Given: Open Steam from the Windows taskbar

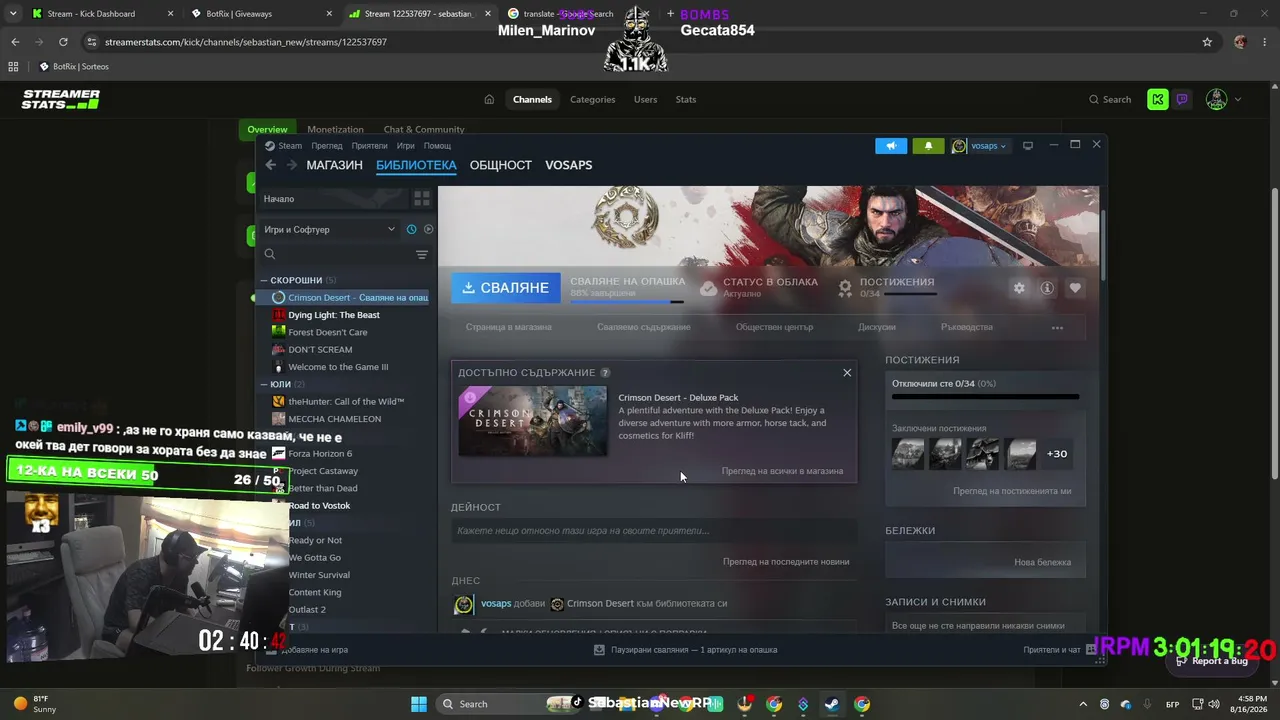Looking at the screenshot, I should (832, 704).
